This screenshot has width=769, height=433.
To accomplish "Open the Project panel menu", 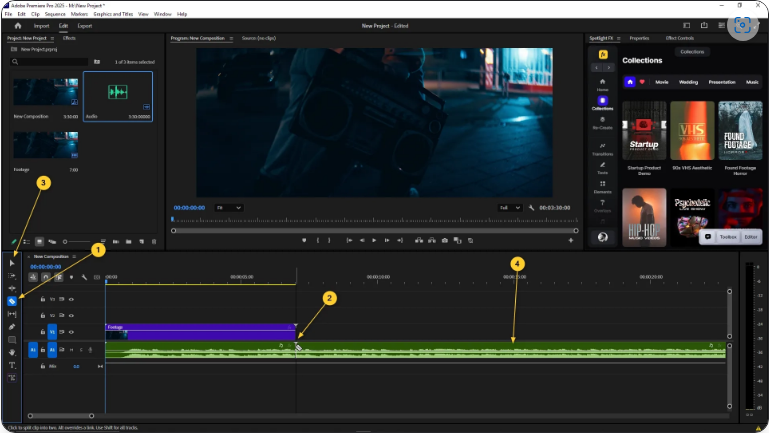I will click(x=52, y=38).
